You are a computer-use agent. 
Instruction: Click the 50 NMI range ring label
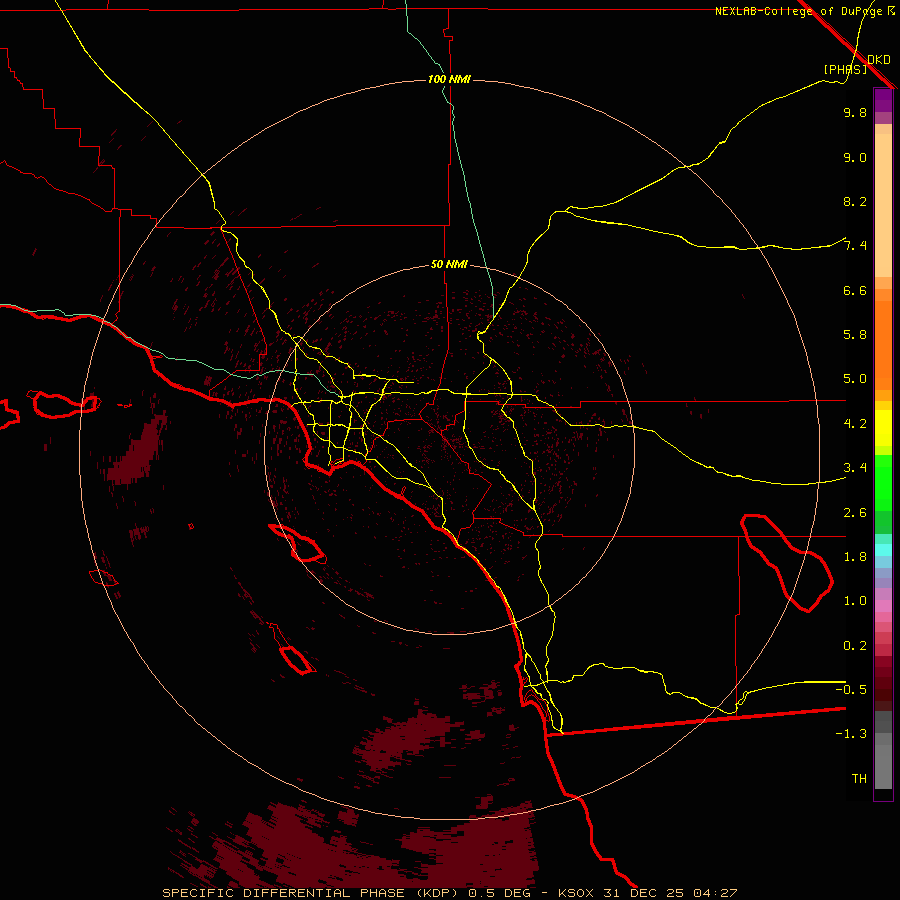[449, 264]
